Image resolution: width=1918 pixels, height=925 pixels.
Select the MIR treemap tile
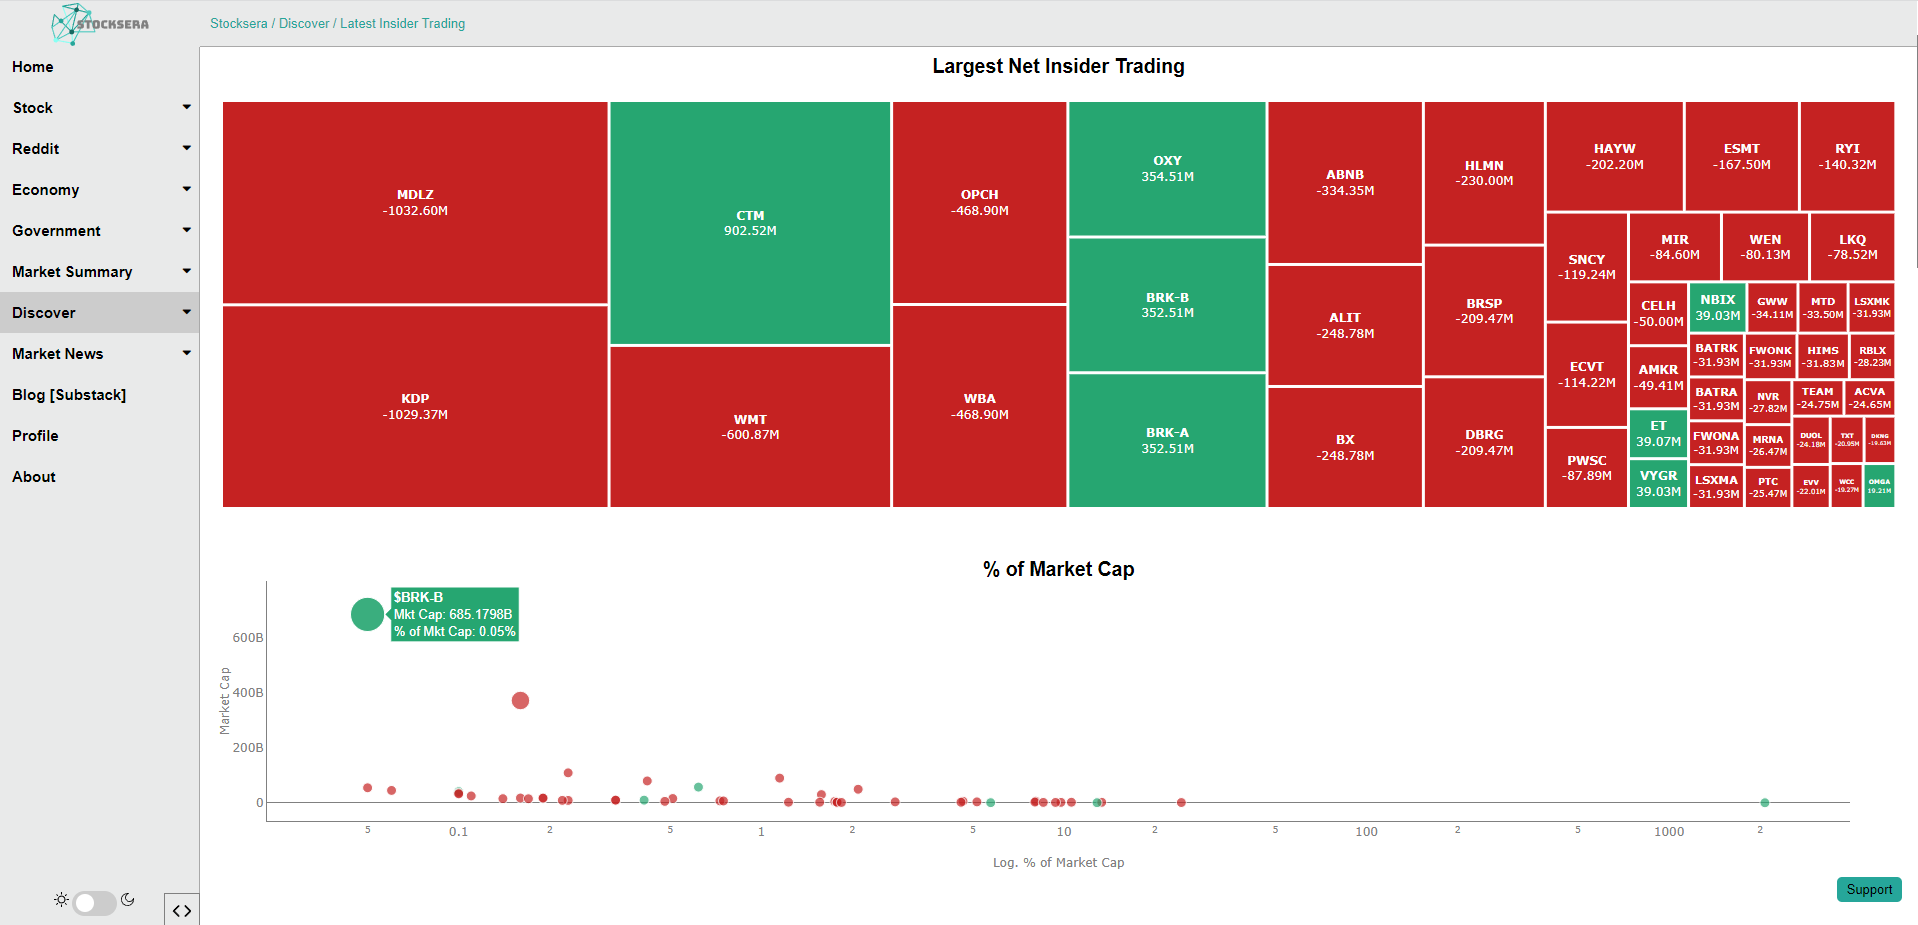pos(1675,247)
